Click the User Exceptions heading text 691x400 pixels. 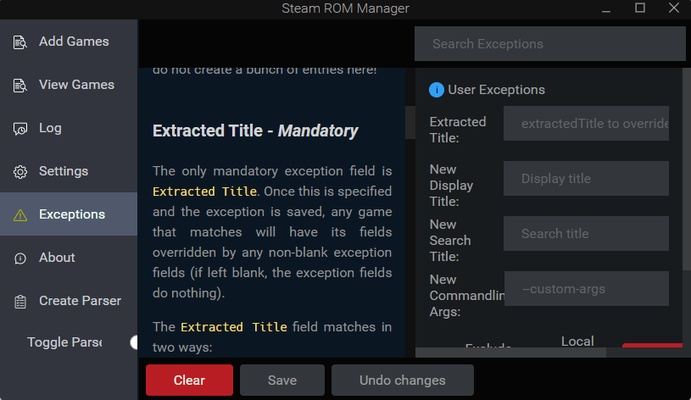click(x=496, y=90)
